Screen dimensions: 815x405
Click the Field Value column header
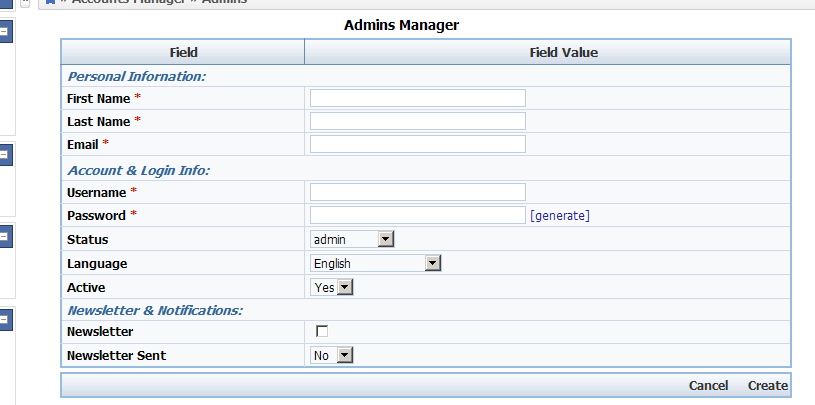click(x=547, y=52)
